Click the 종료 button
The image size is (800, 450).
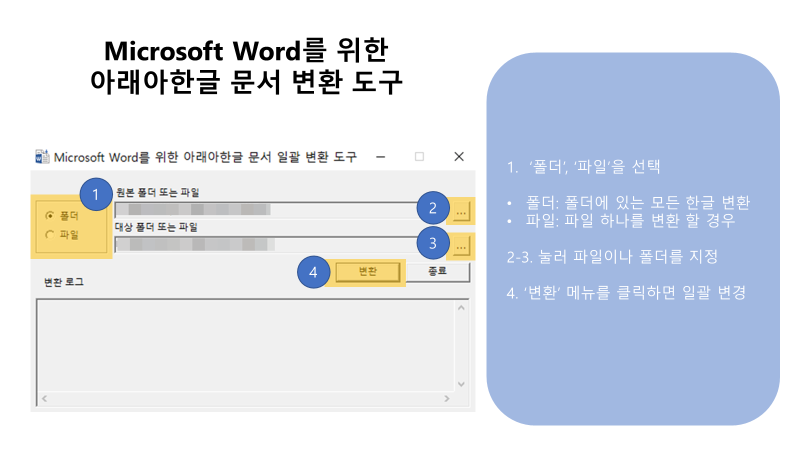(x=438, y=271)
